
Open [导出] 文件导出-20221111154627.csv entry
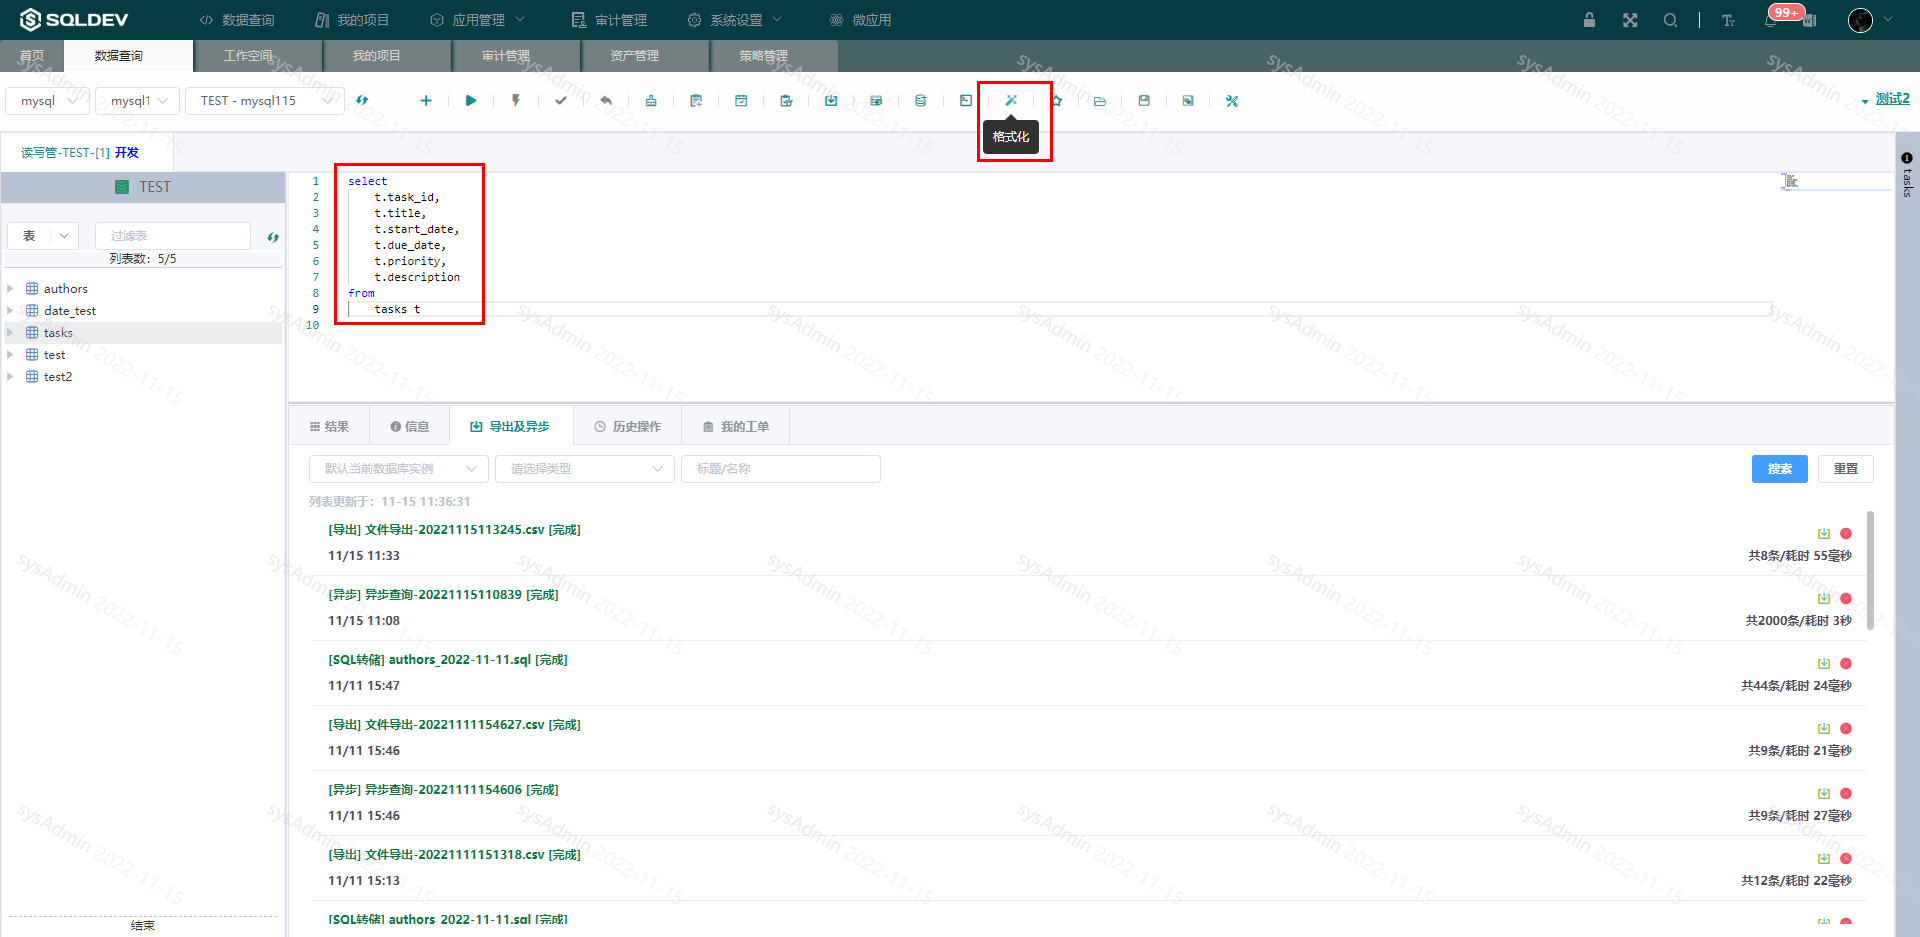point(454,725)
